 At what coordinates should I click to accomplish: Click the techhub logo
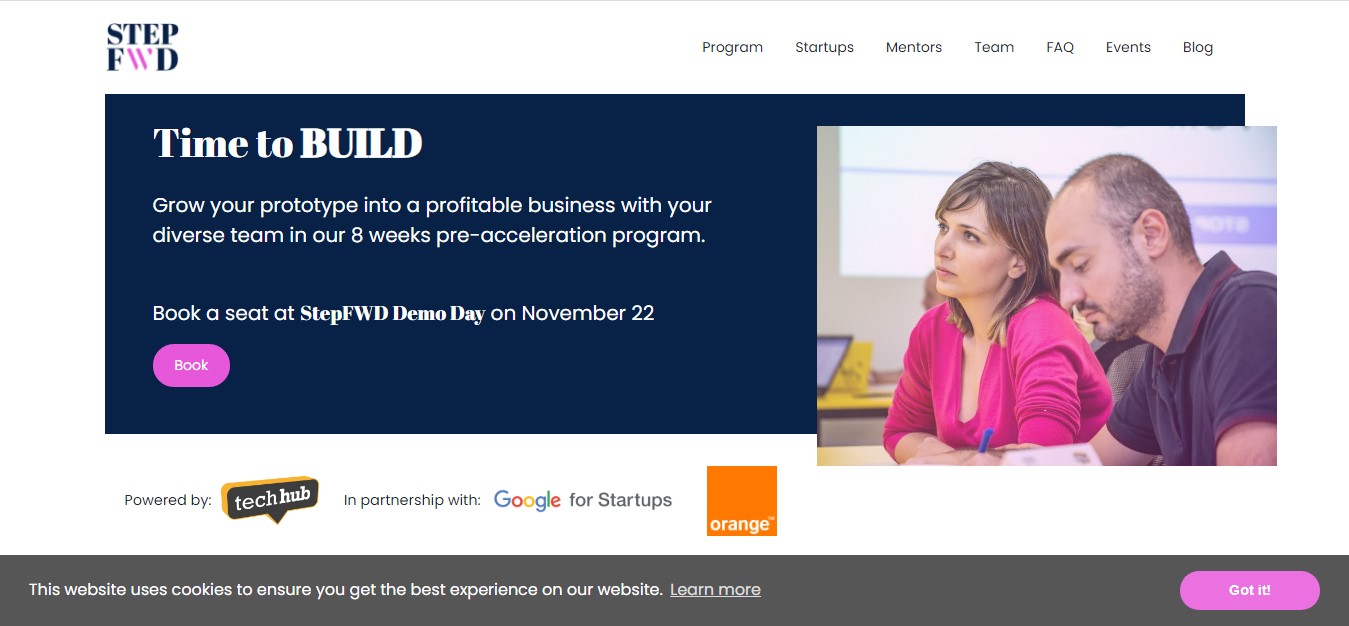(270, 500)
